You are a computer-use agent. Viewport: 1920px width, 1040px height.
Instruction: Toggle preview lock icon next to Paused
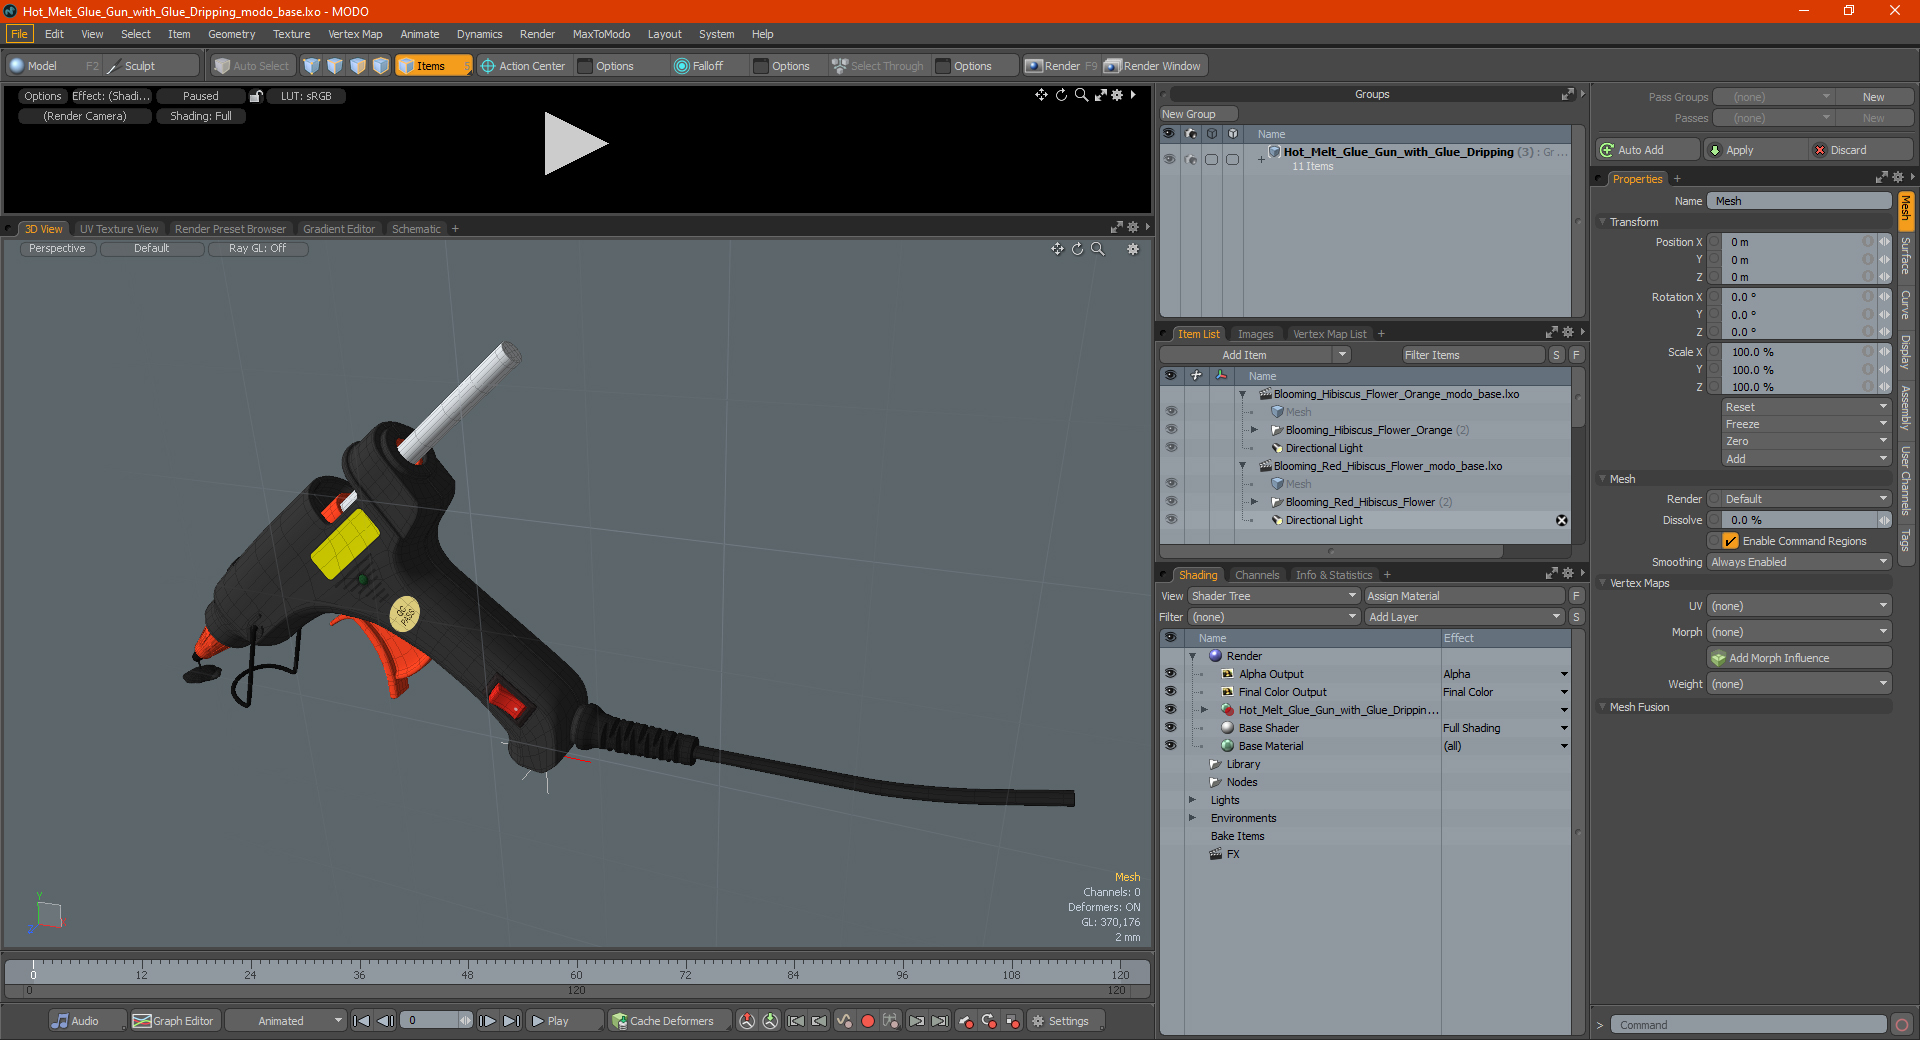(256, 96)
